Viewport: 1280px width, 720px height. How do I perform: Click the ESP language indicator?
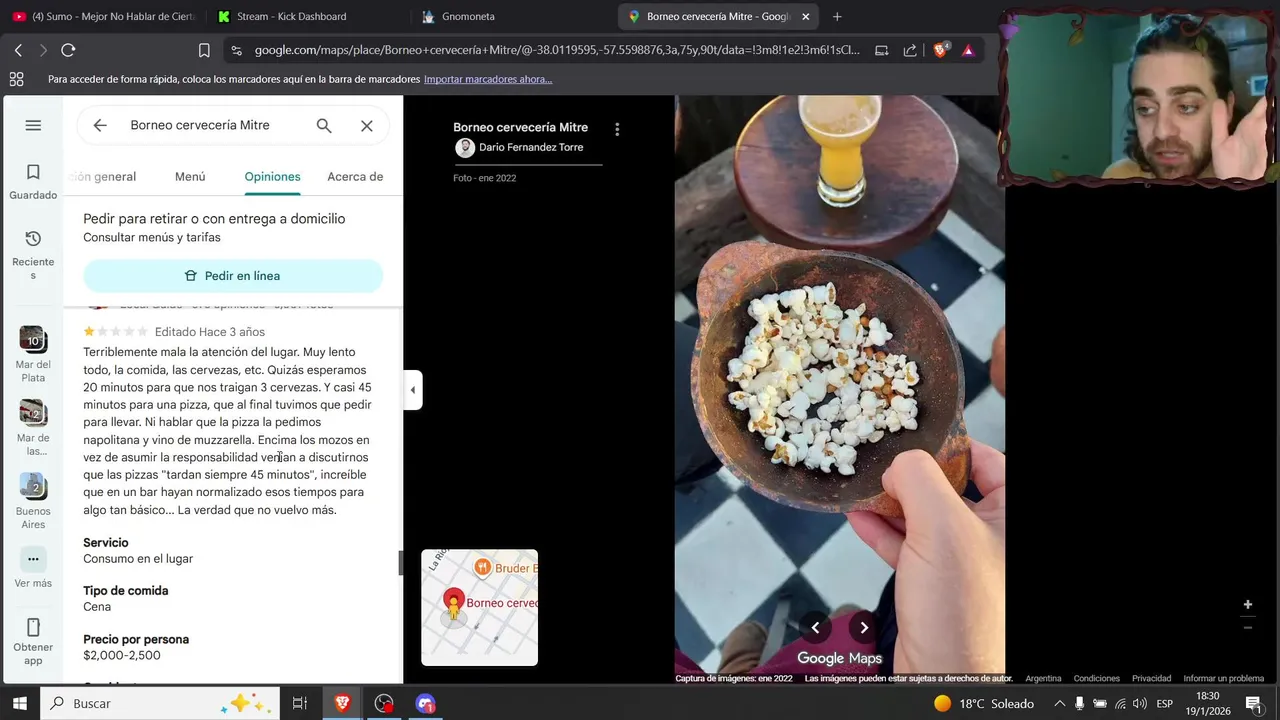(x=1164, y=703)
